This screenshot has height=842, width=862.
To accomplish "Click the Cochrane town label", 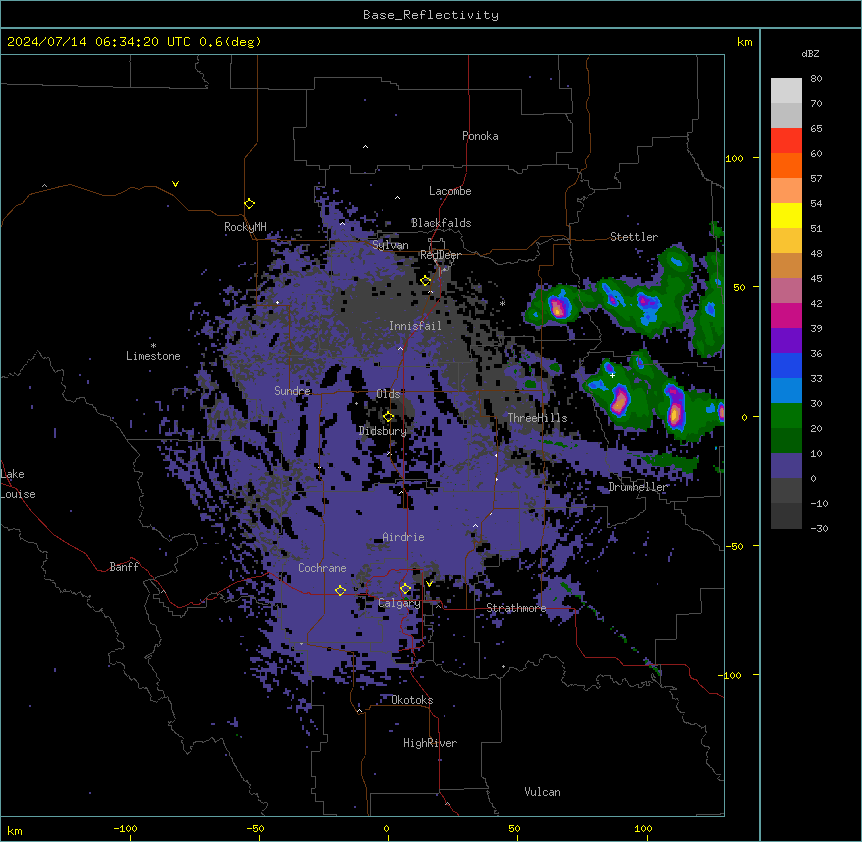I will pos(322,568).
